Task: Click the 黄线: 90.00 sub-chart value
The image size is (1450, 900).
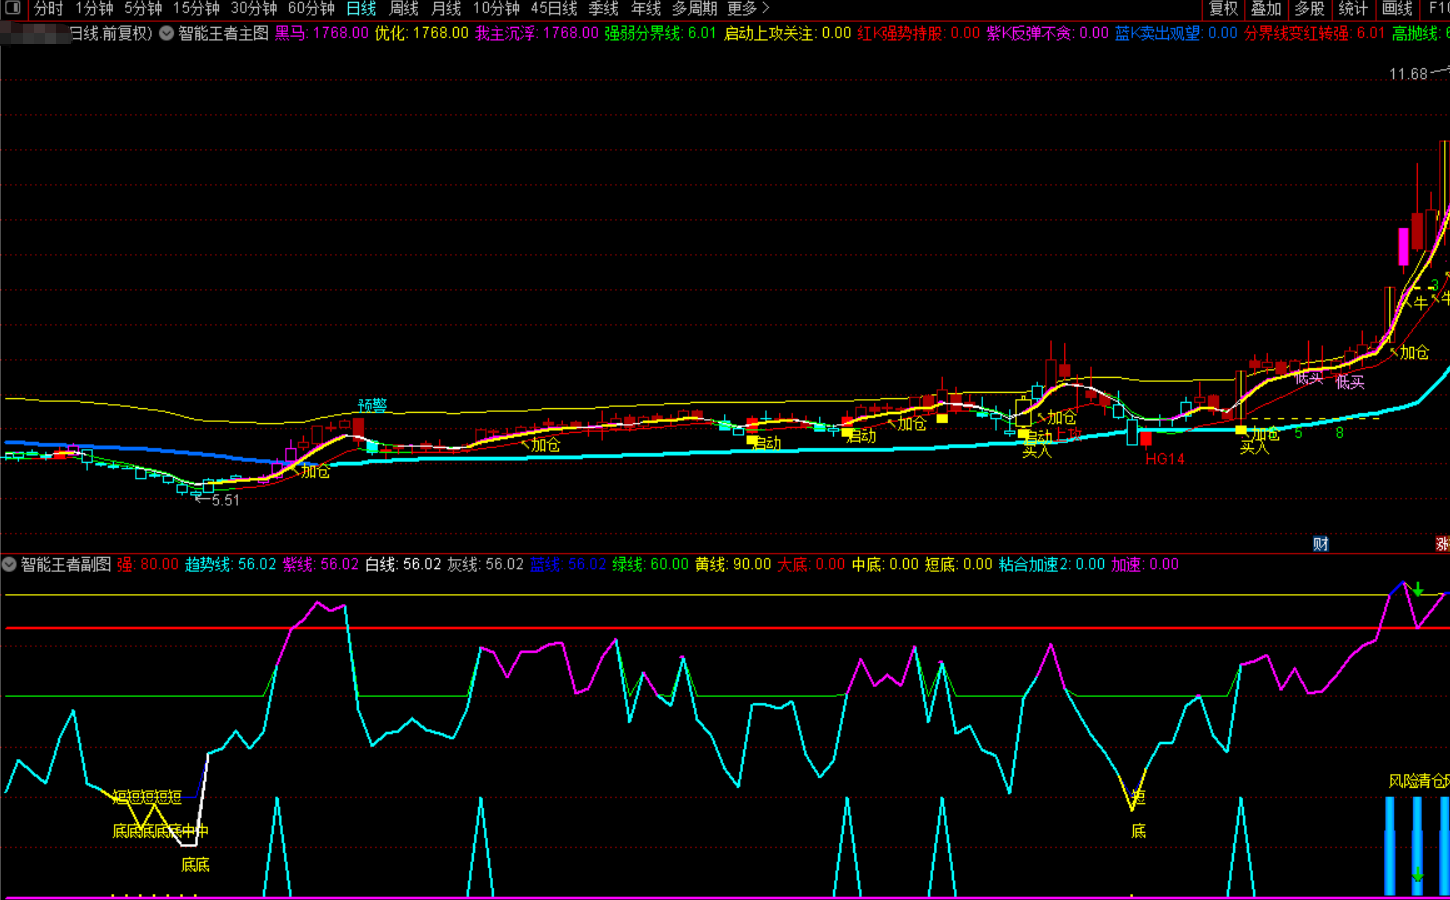Action: tap(733, 564)
